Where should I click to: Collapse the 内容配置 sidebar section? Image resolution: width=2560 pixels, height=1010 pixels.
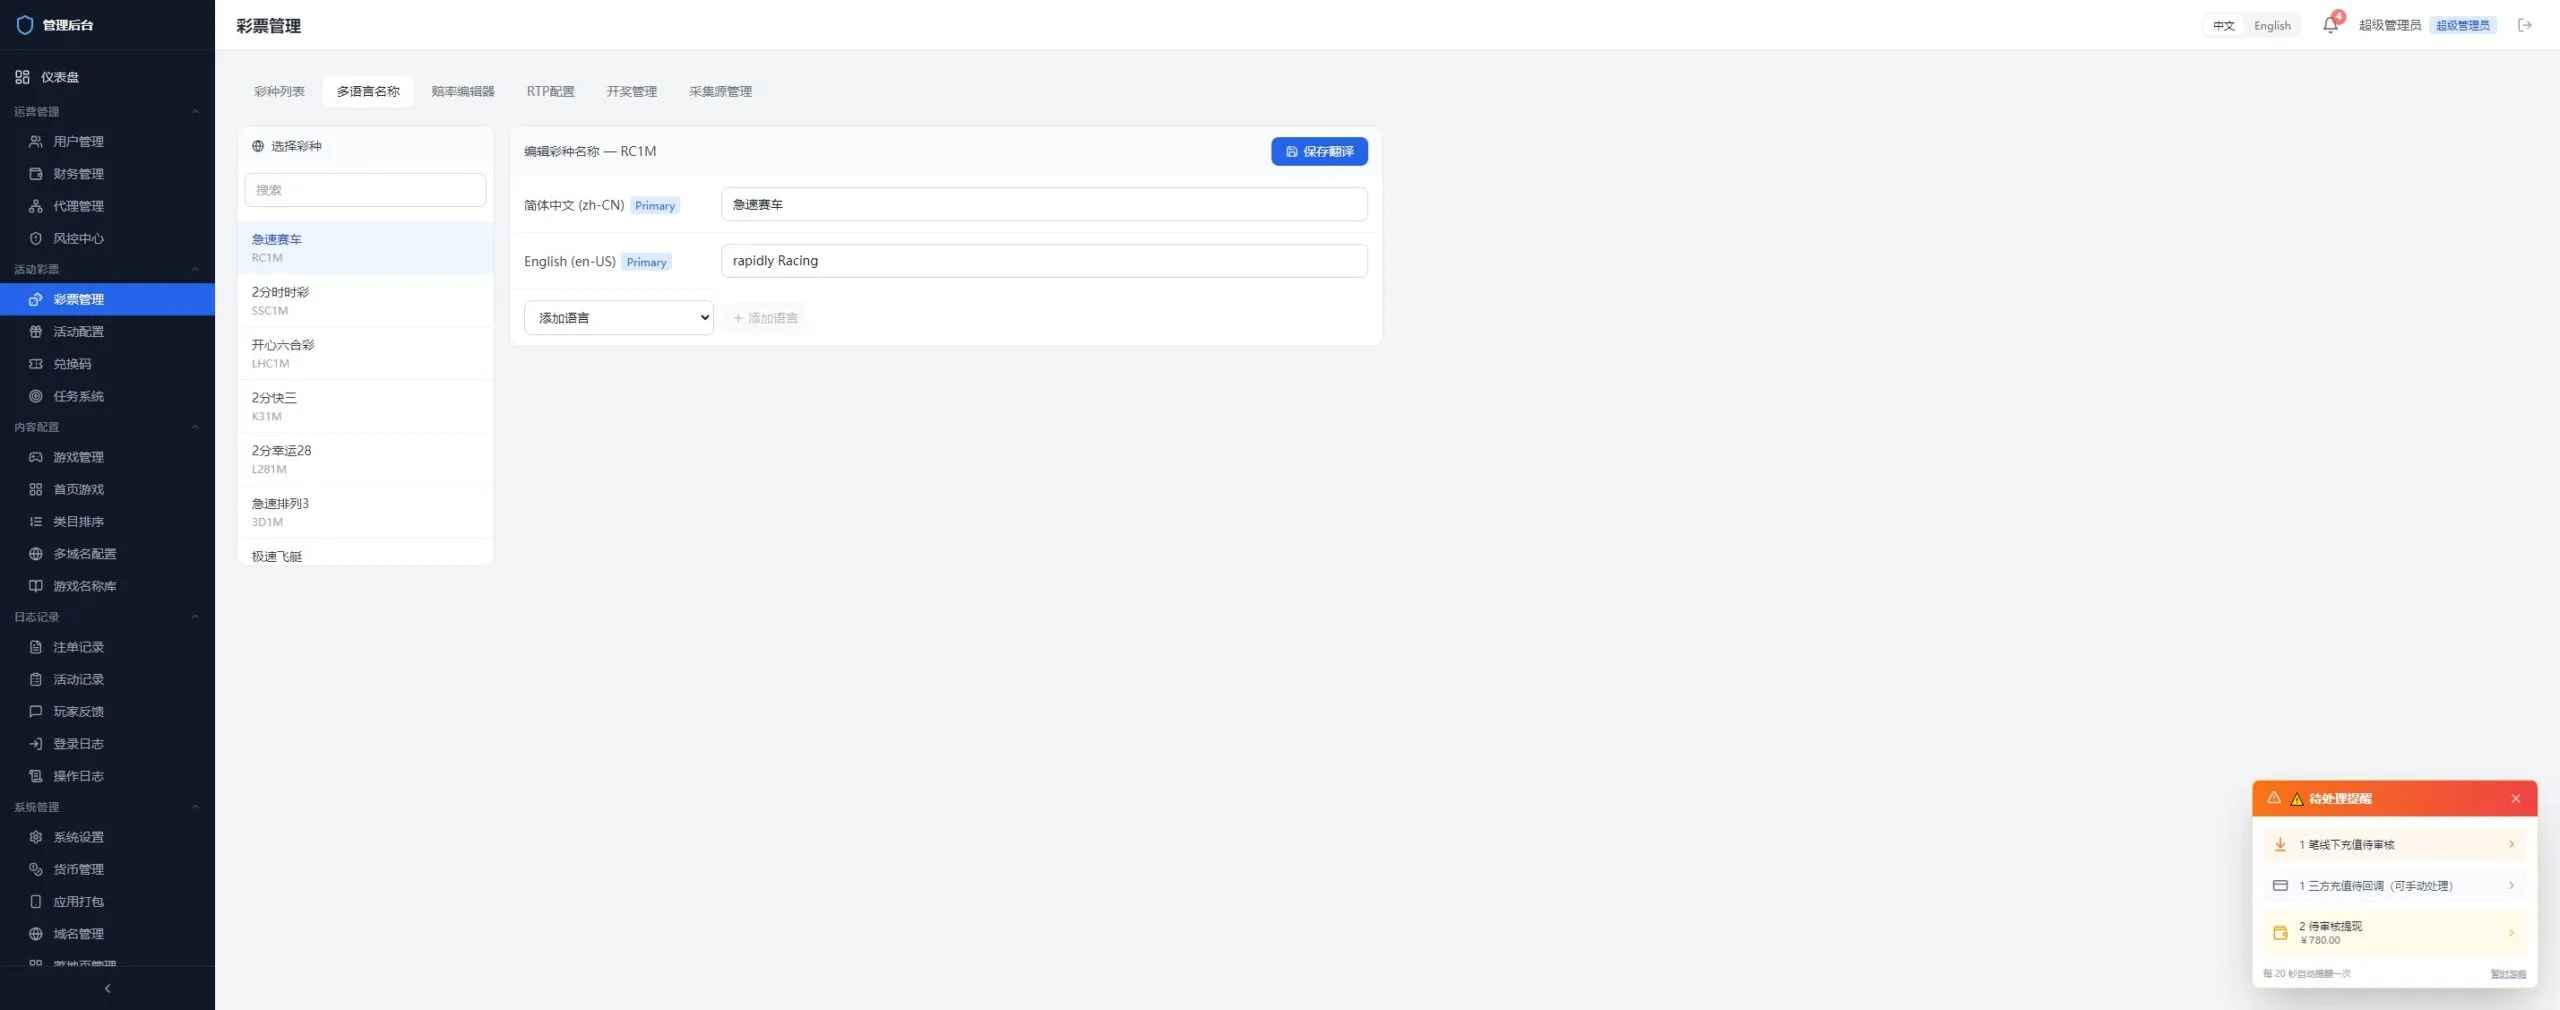click(195, 427)
